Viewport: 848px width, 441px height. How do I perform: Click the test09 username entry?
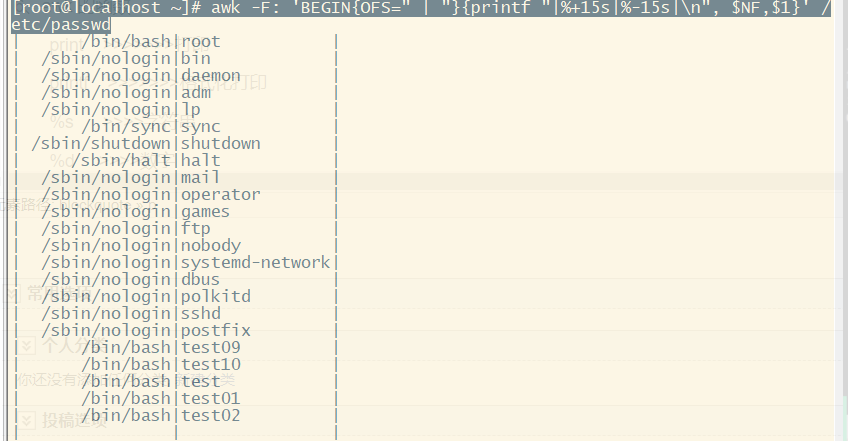[211, 348]
